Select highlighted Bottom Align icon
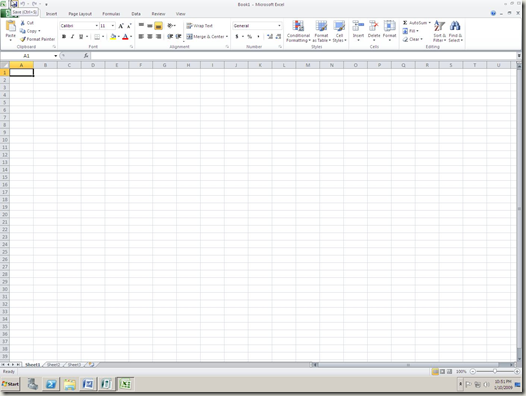 tap(158, 26)
